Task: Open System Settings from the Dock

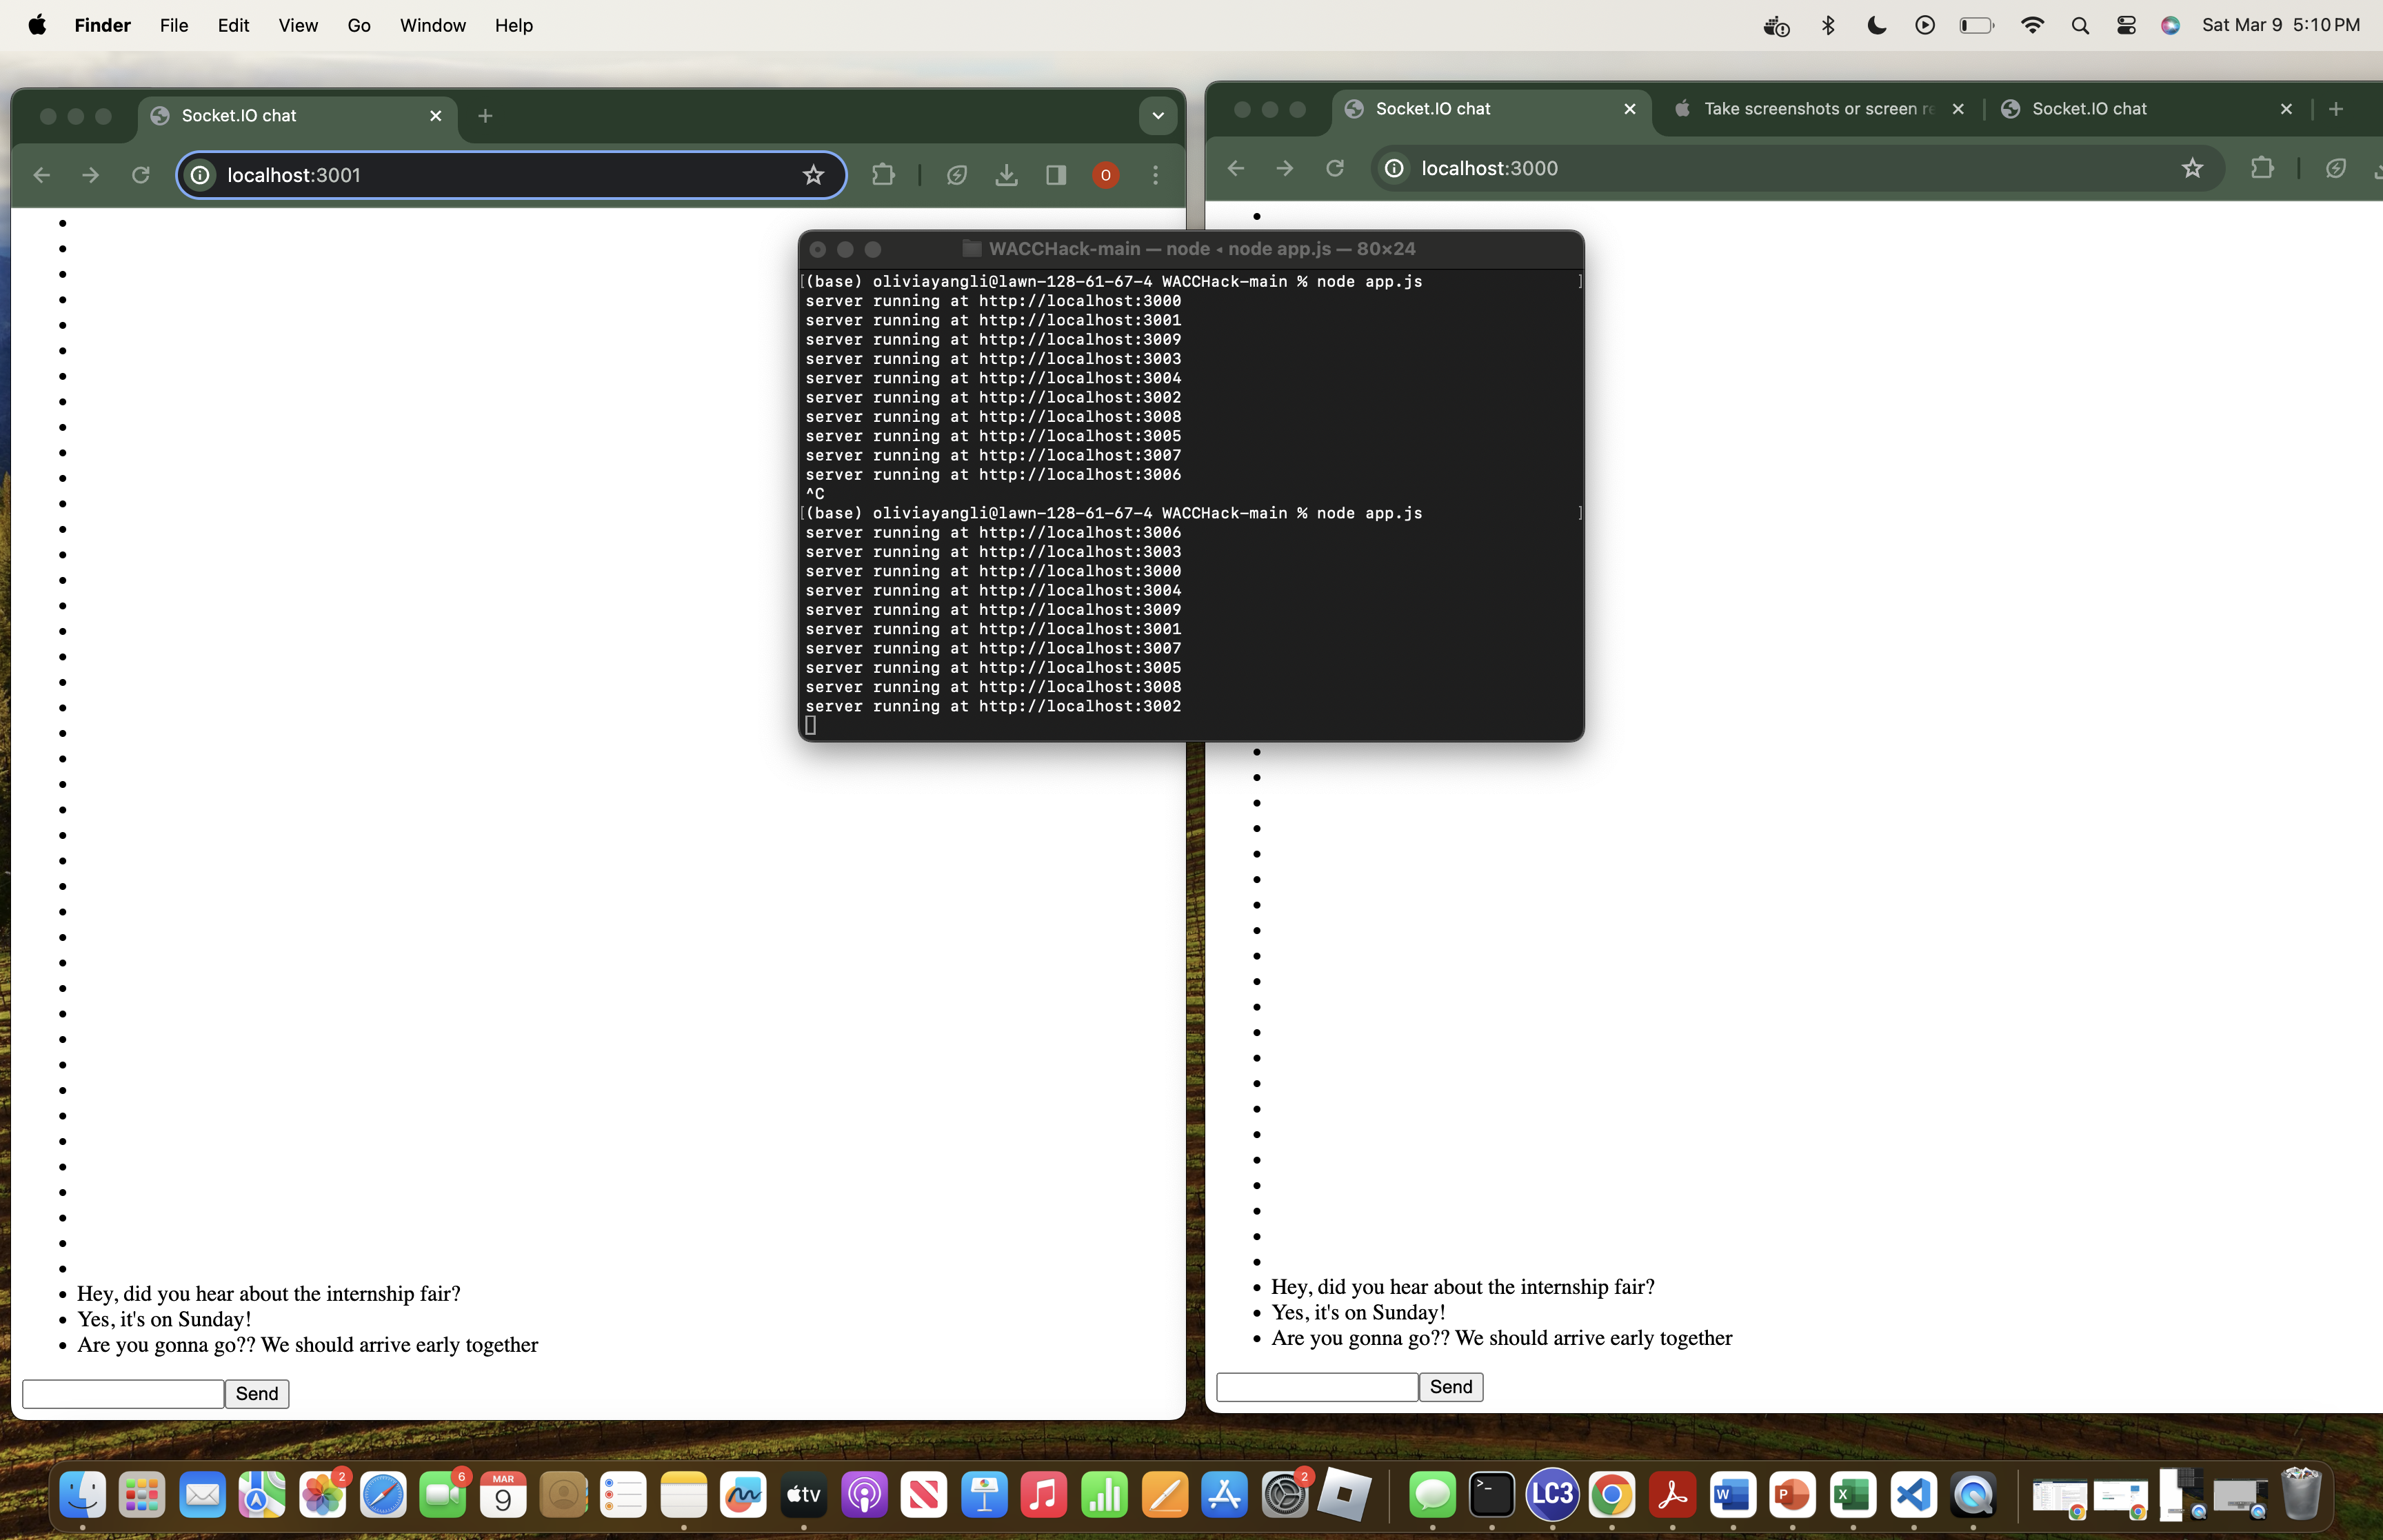Action: pyautogui.click(x=1284, y=1495)
